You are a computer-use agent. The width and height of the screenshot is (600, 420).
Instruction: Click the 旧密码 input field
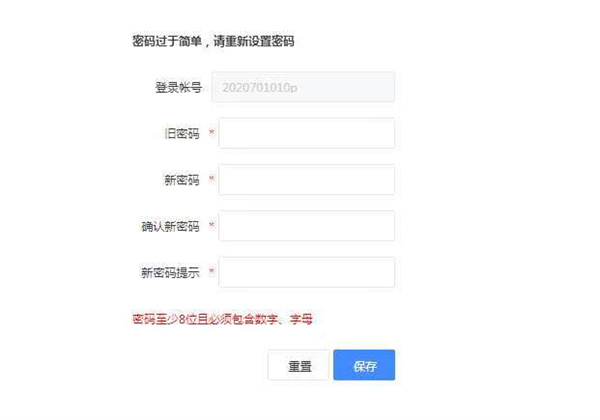click(x=307, y=133)
